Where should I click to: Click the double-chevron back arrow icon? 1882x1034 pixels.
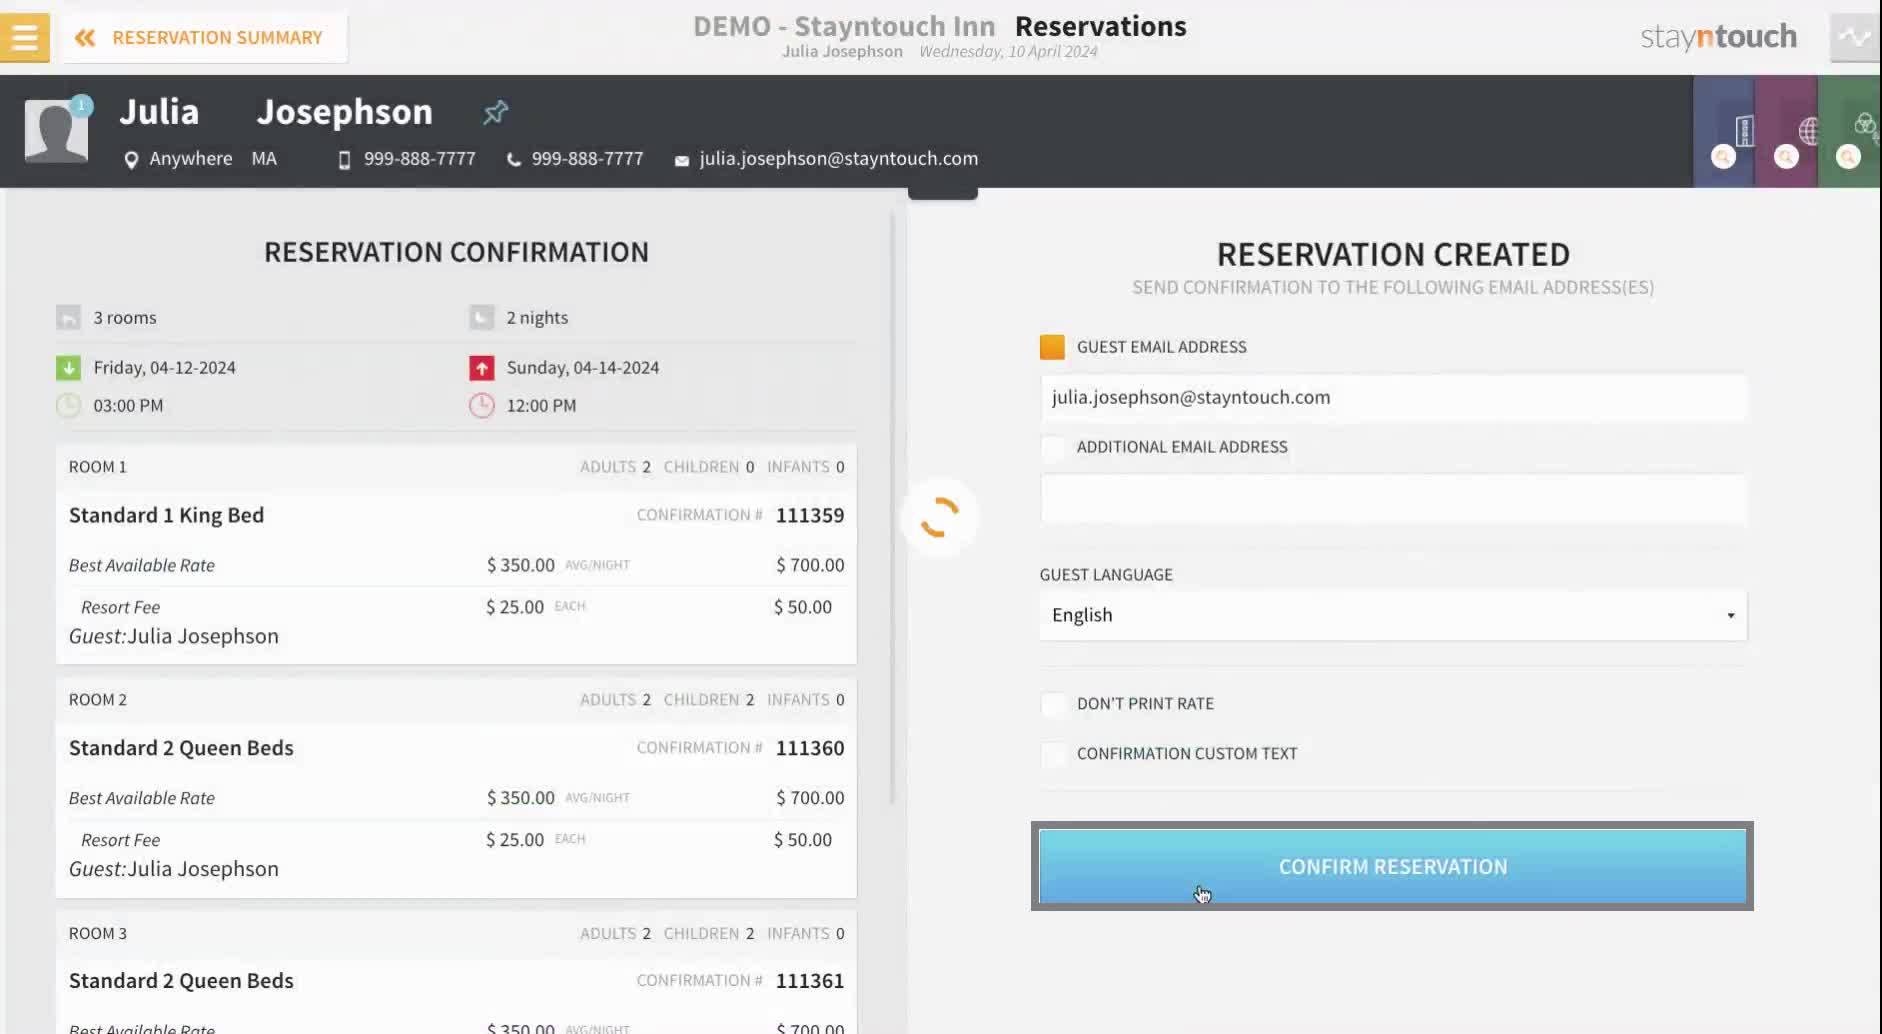click(85, 38)
